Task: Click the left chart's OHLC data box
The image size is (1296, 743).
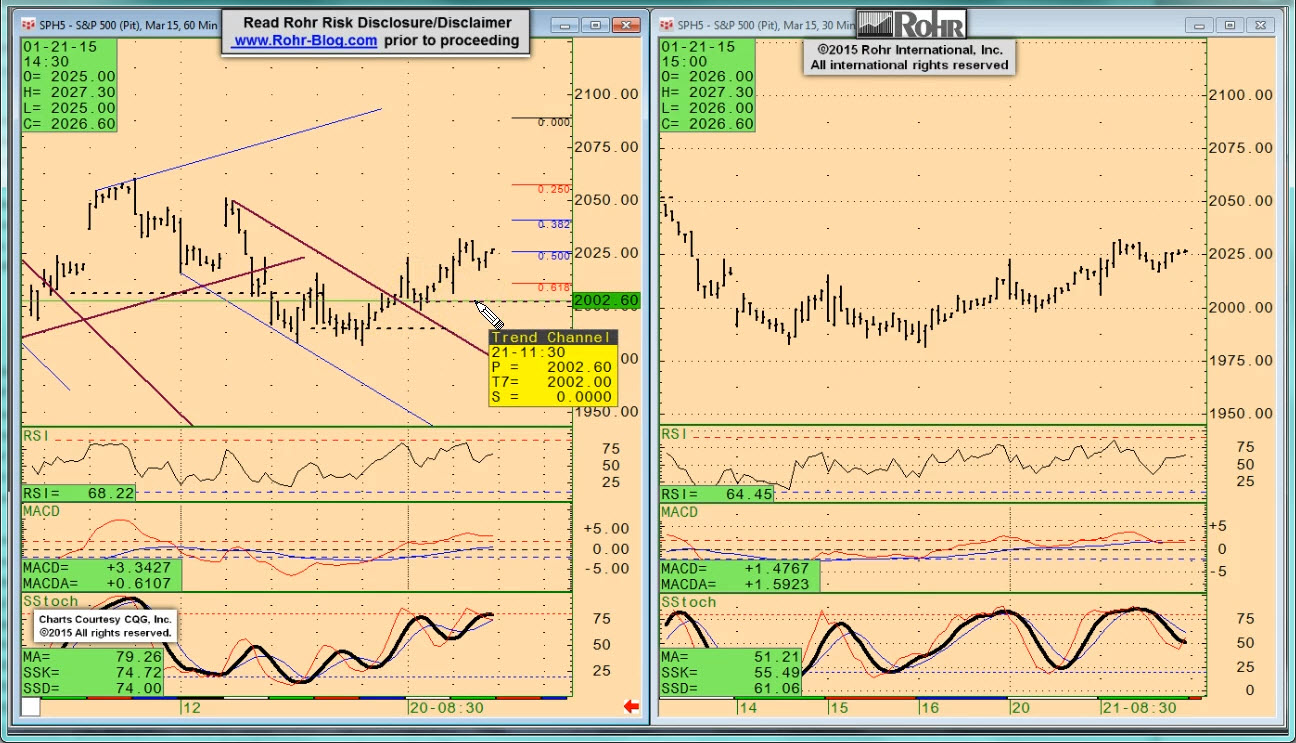Action: 69,85
